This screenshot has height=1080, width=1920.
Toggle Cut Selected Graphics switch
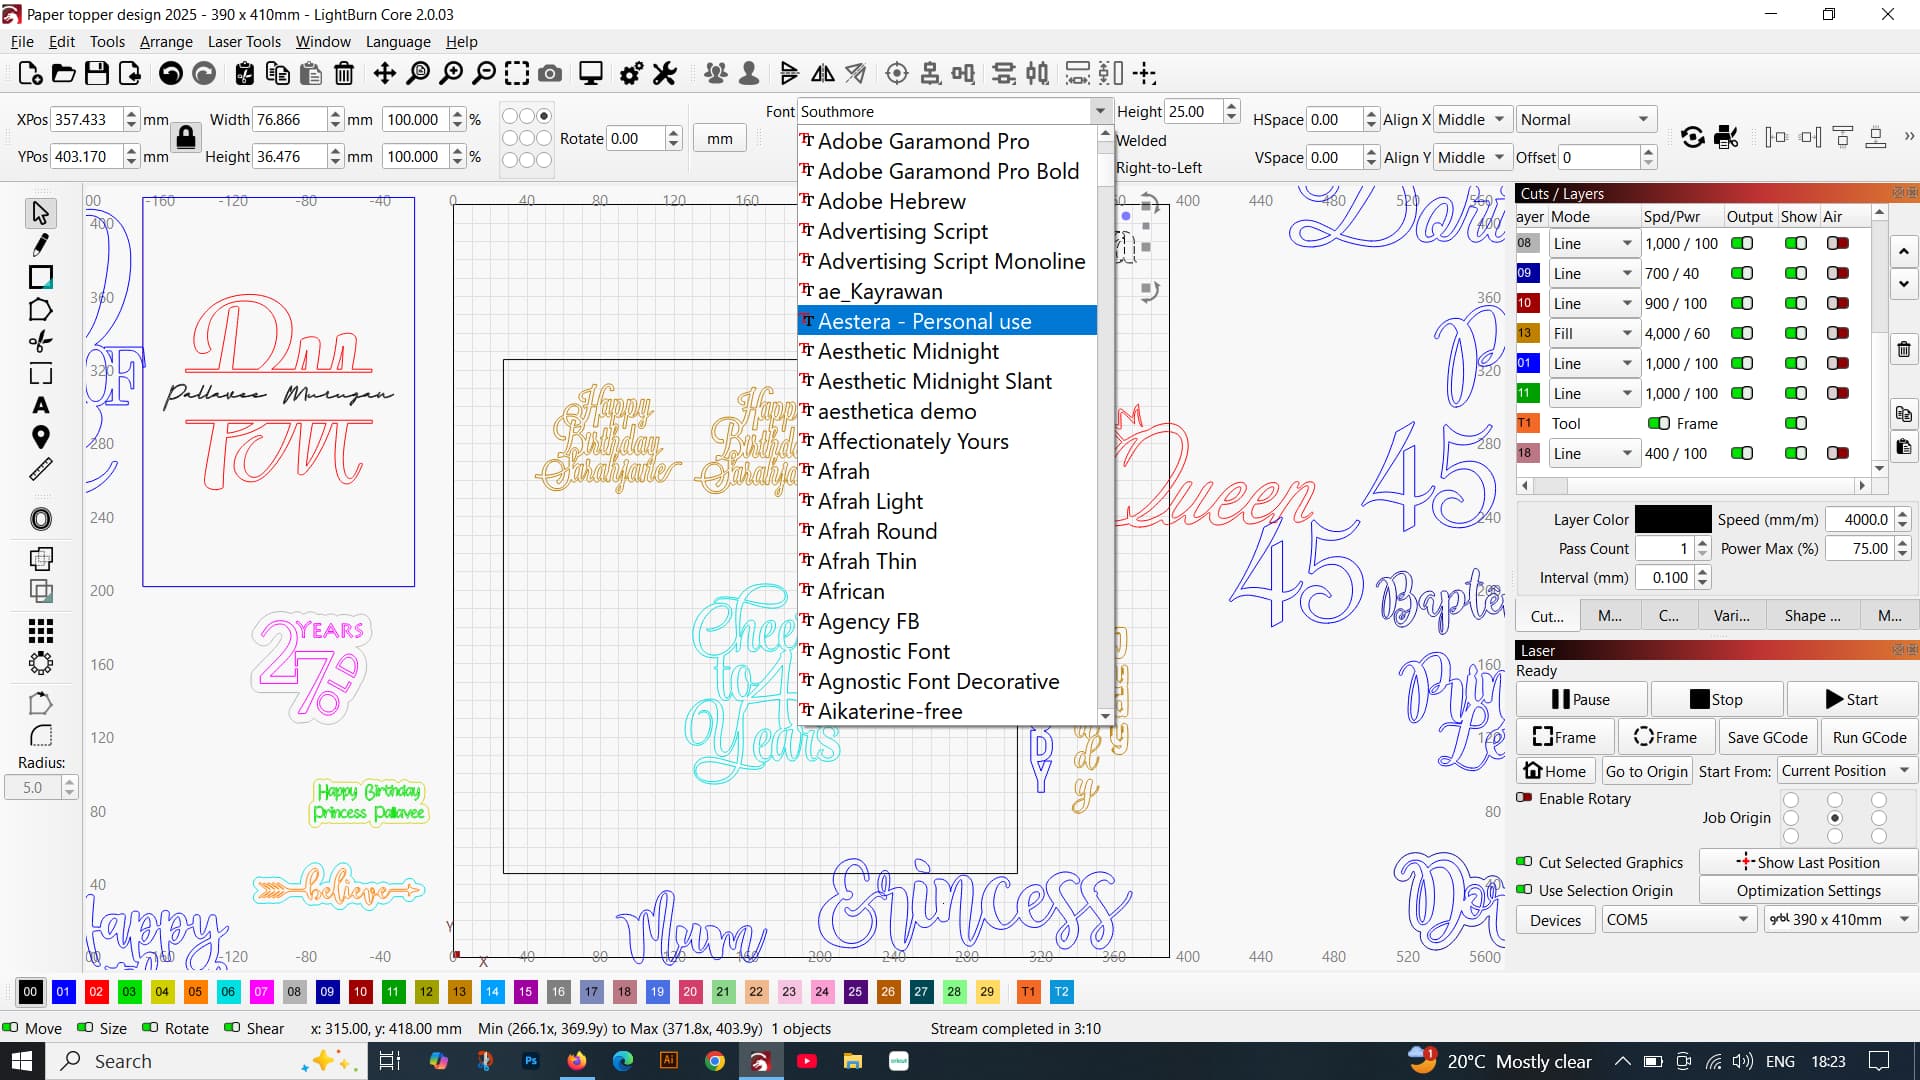pyautogui.click(x=1524, y=862)
